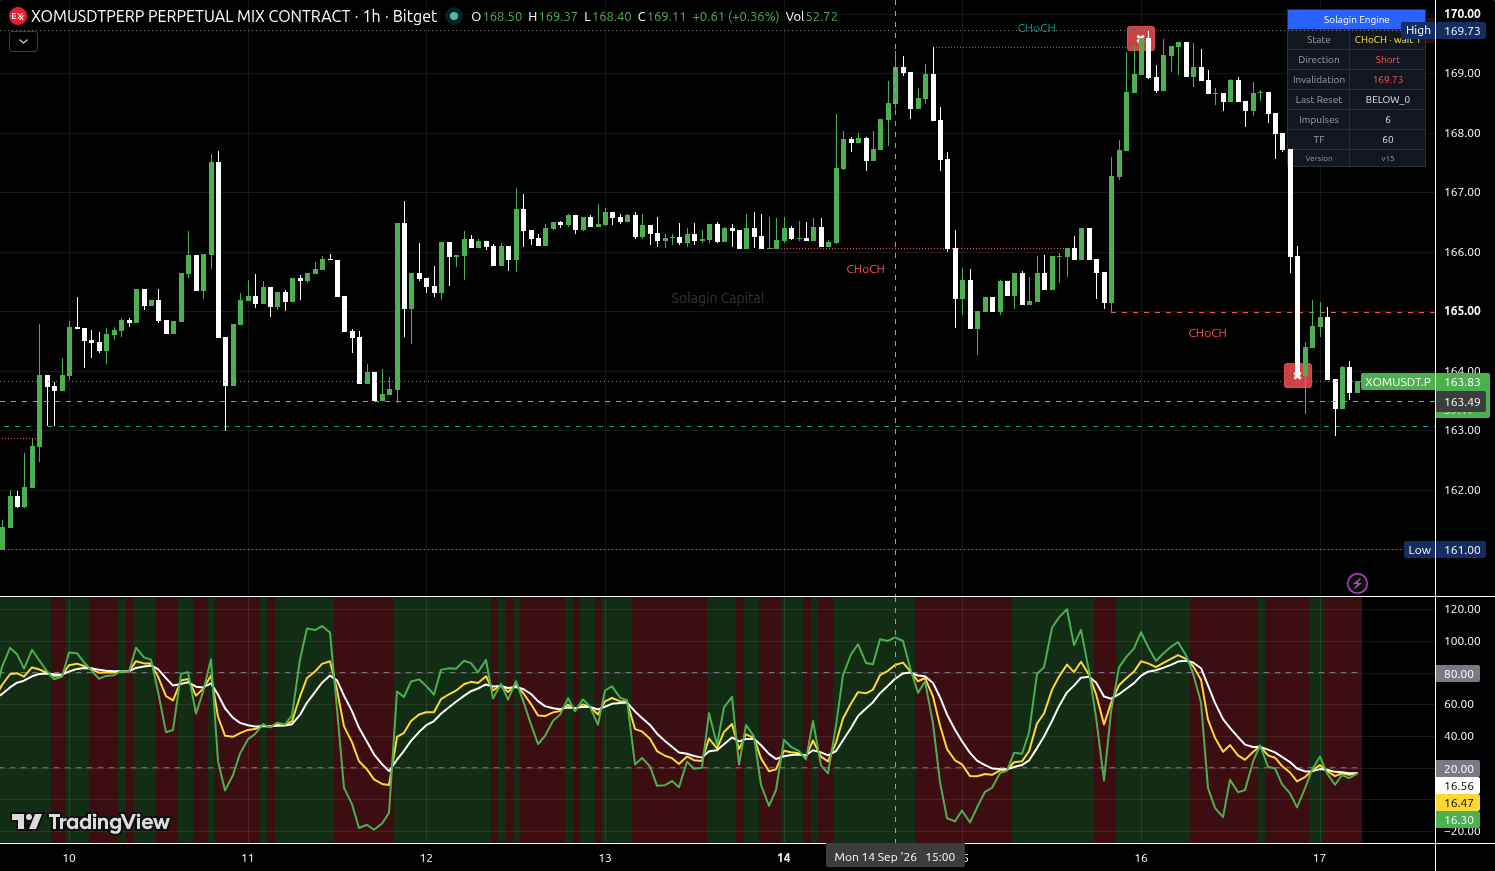Click the red Bitget exchange logo icon
Viewport: 1495px width, 871px height.
click(17, 16)
